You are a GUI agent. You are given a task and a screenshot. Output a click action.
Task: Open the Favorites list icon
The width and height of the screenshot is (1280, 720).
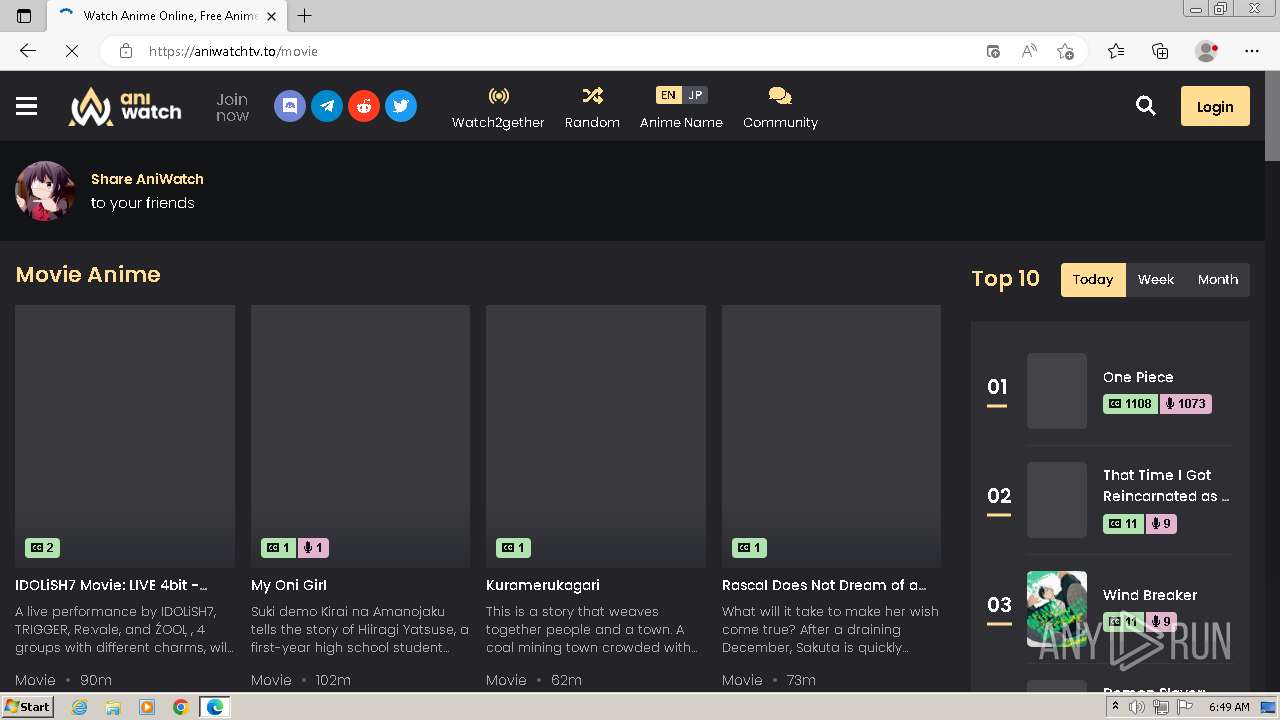point(1116,51)
